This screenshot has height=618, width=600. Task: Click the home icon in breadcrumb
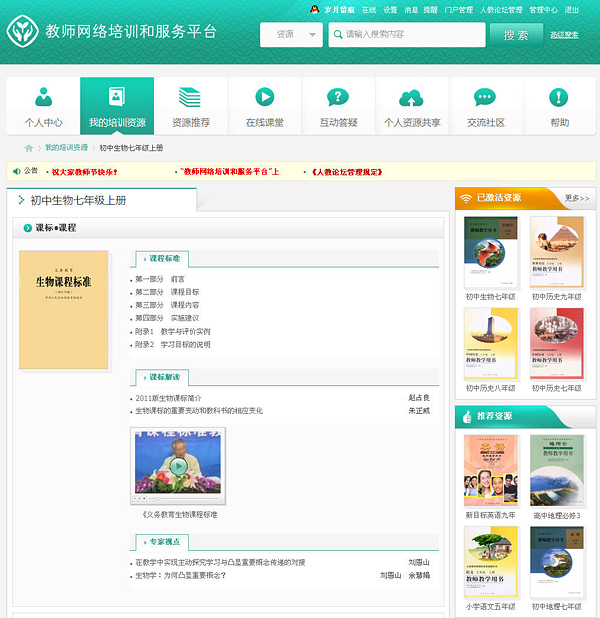coord(29,148)
